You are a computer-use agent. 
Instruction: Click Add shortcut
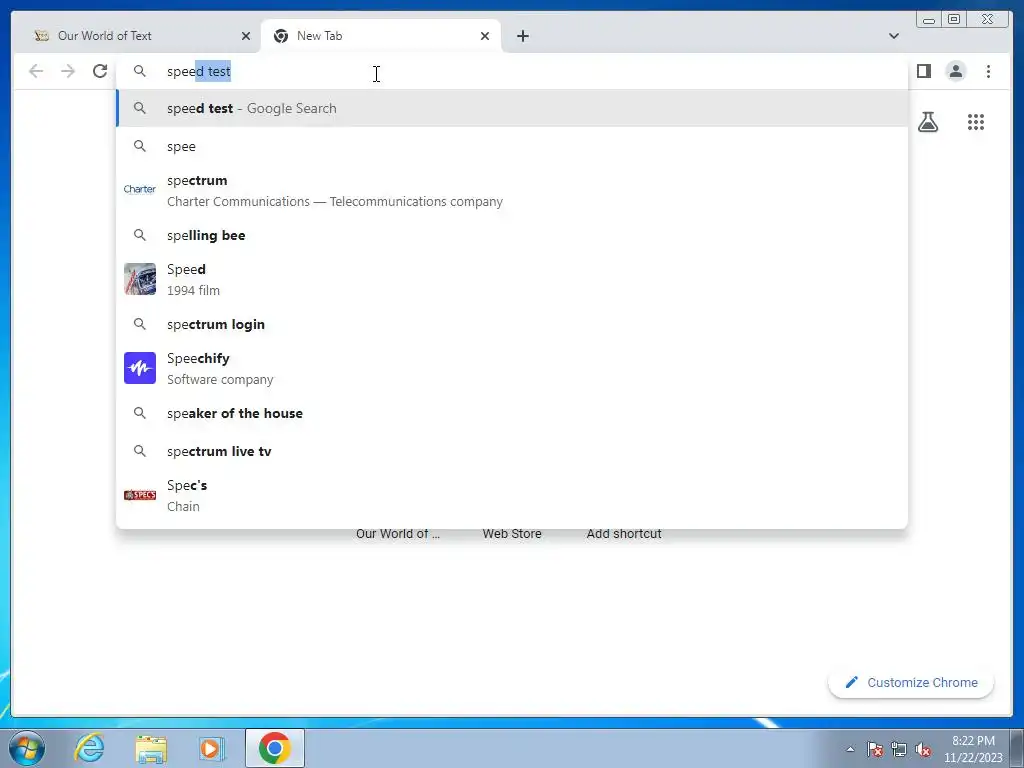coord(624,534)
